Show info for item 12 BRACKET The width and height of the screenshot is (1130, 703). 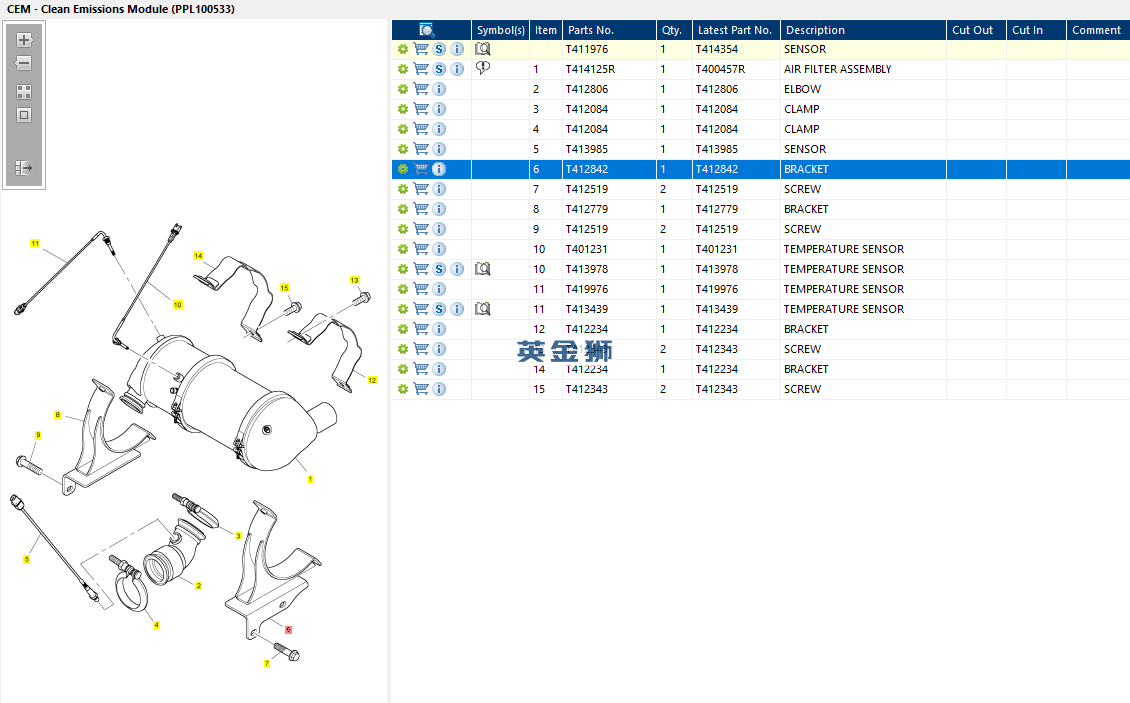point(439,329)
